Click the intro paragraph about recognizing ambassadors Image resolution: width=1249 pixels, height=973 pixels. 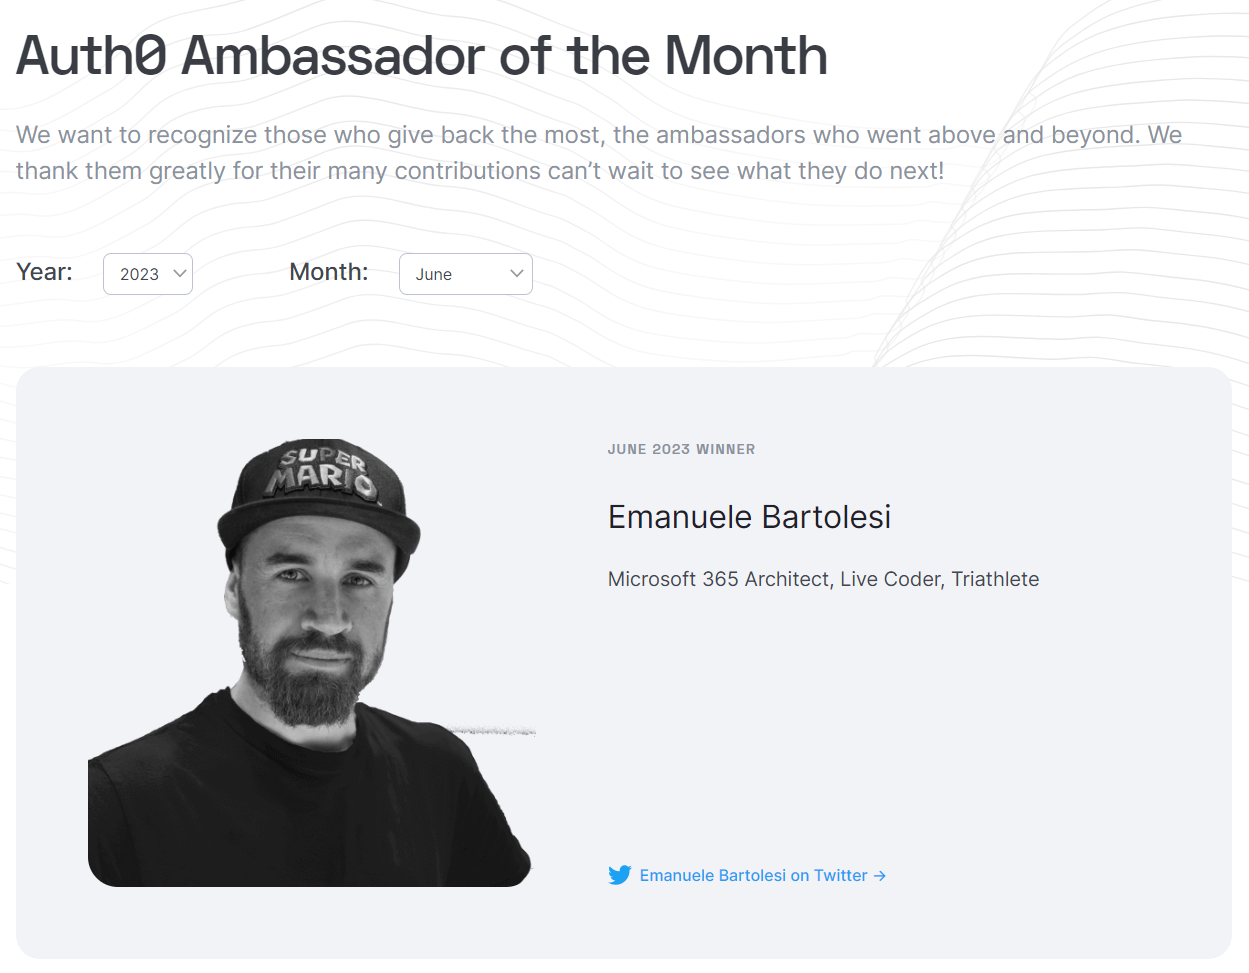pyautogui.click(x=598, y=152)
